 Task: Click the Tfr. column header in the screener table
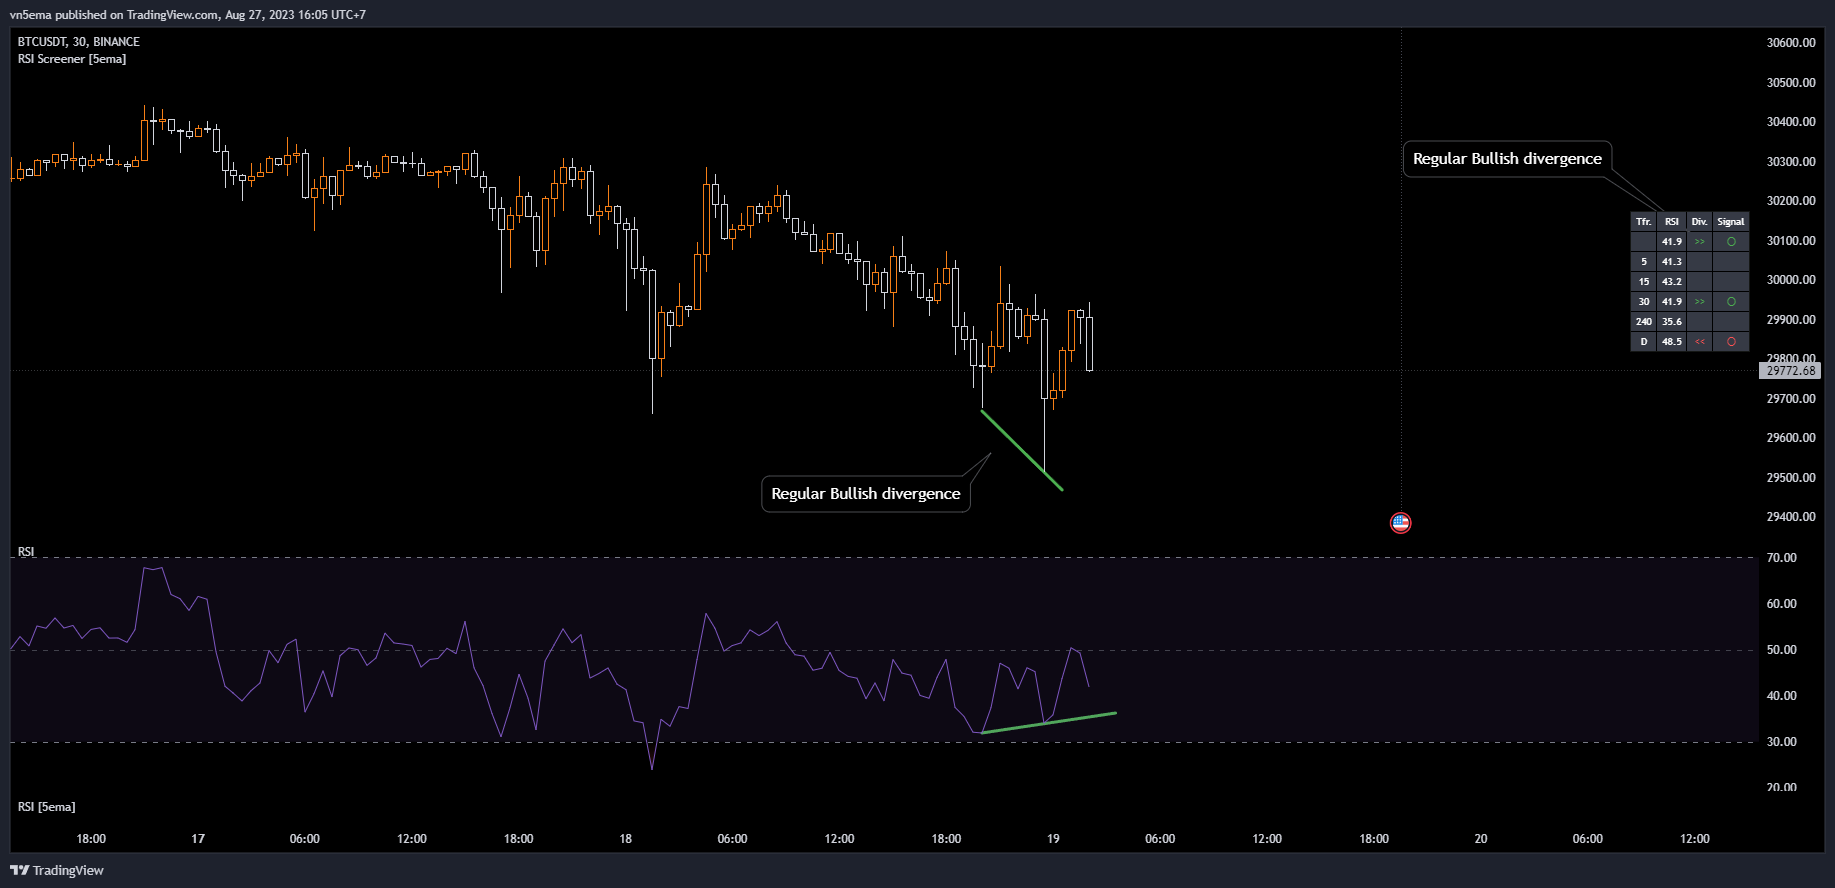[x=1644, y=221]
